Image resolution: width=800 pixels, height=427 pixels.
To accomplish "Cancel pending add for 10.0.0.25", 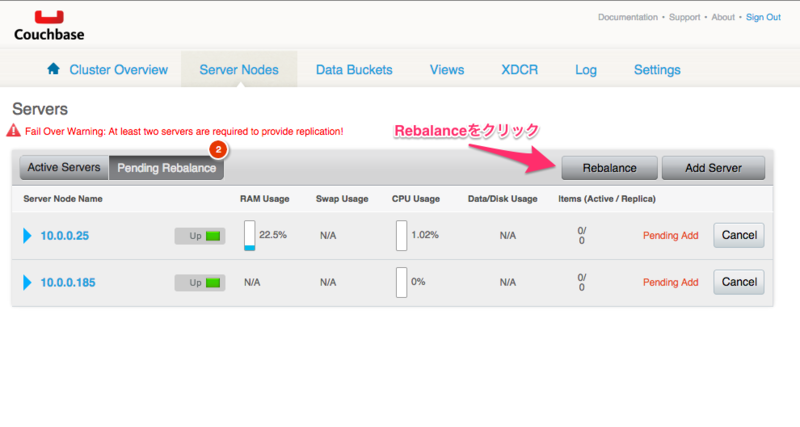I will 739,235.
